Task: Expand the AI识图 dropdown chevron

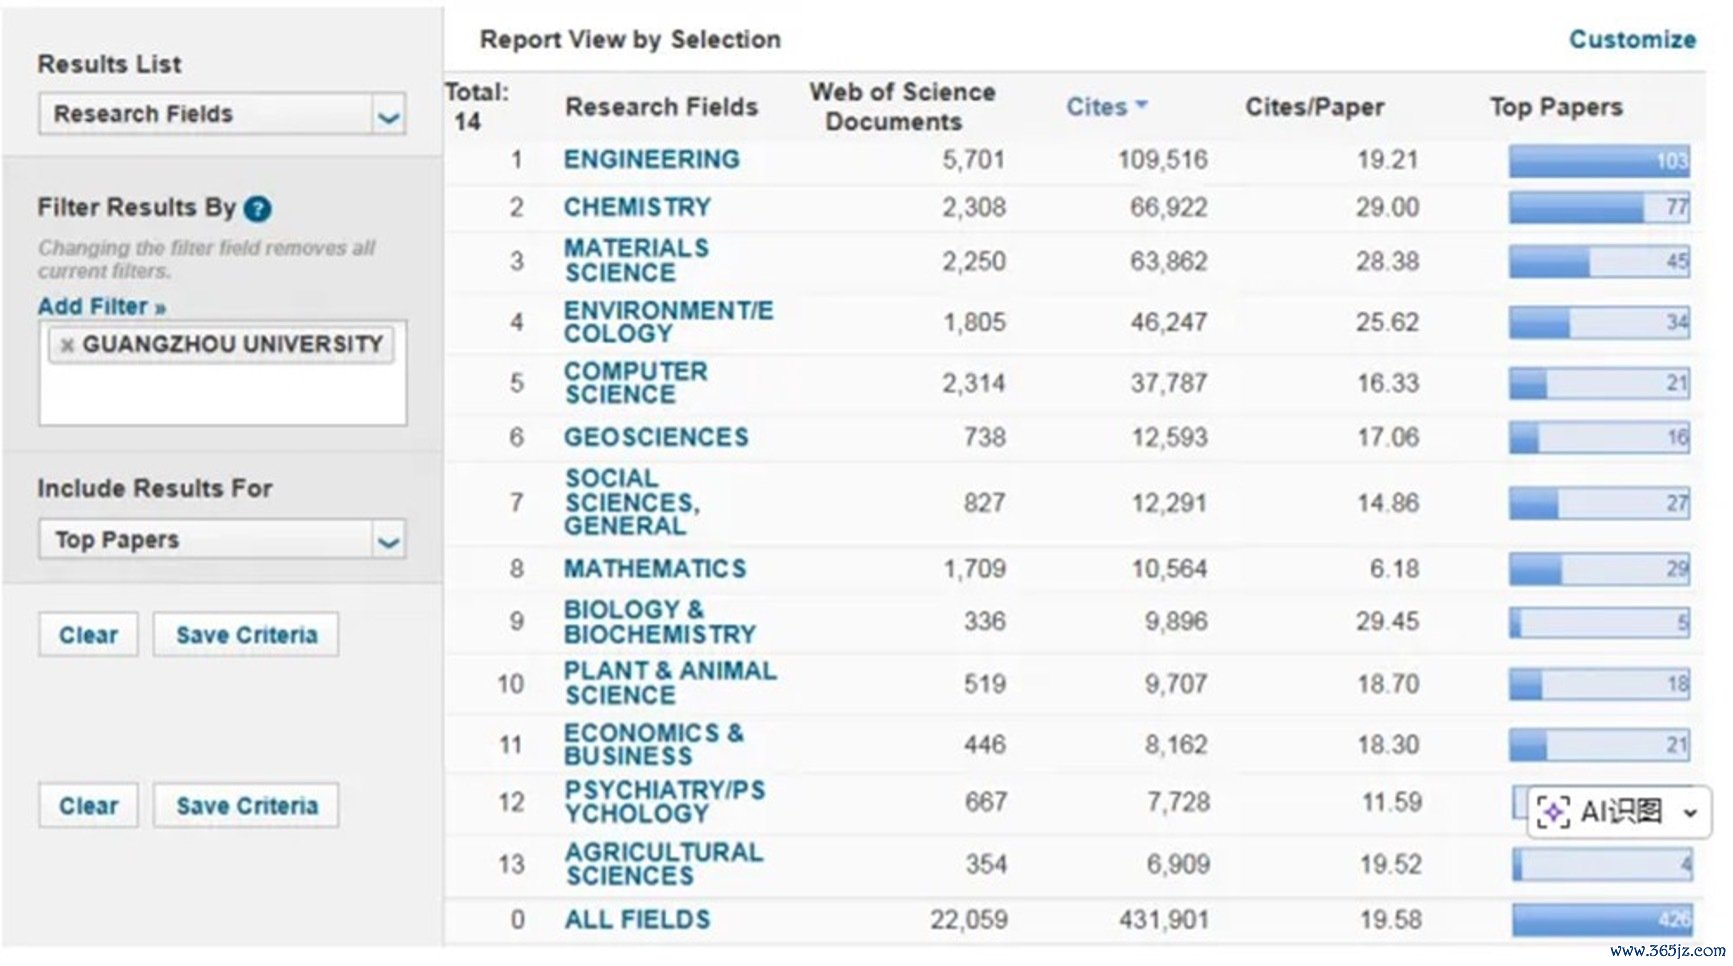Action: pyautogui.click(x=1689, y=812)
